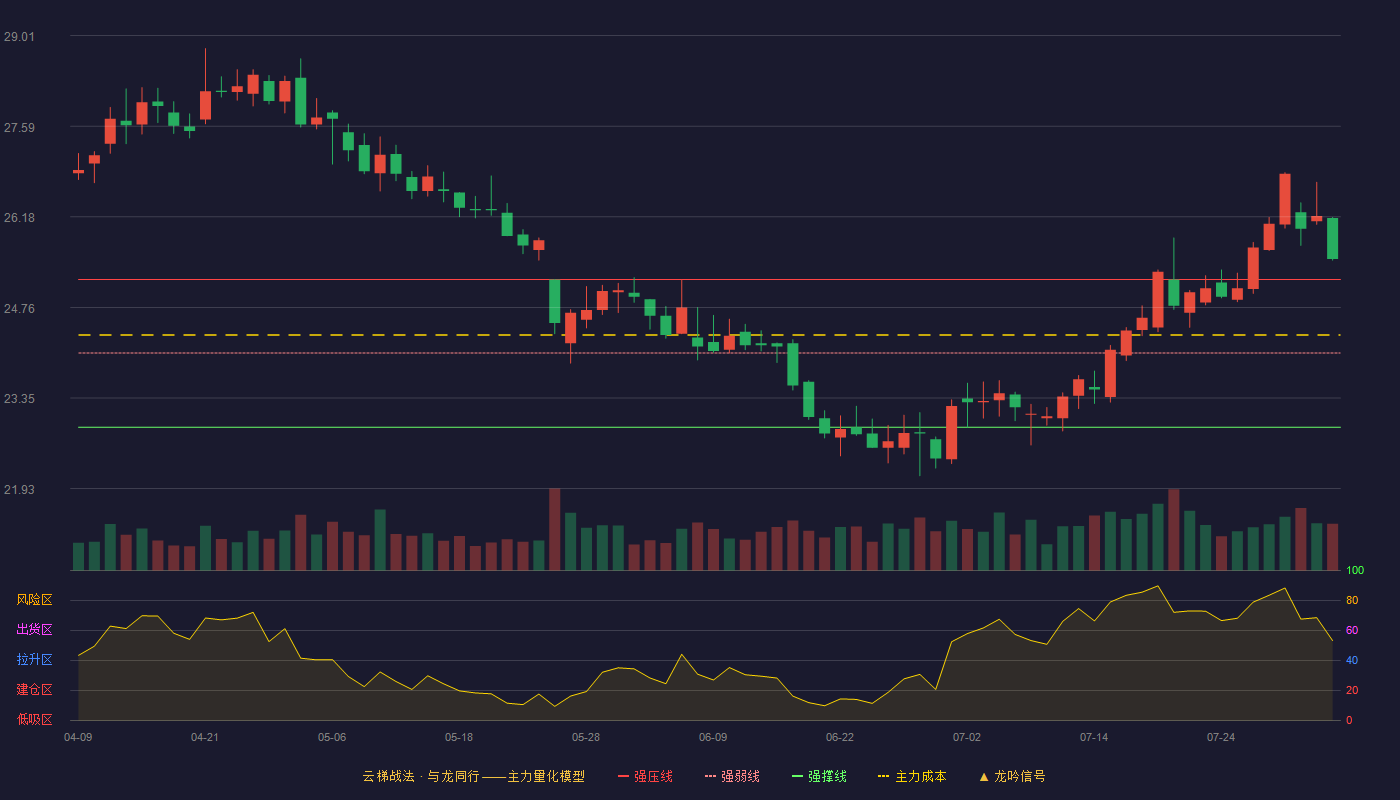This screenshot has height=800, width=1400.
Task: Toggle the 主力成本 legend item
Action: click(x=912, y=776)
